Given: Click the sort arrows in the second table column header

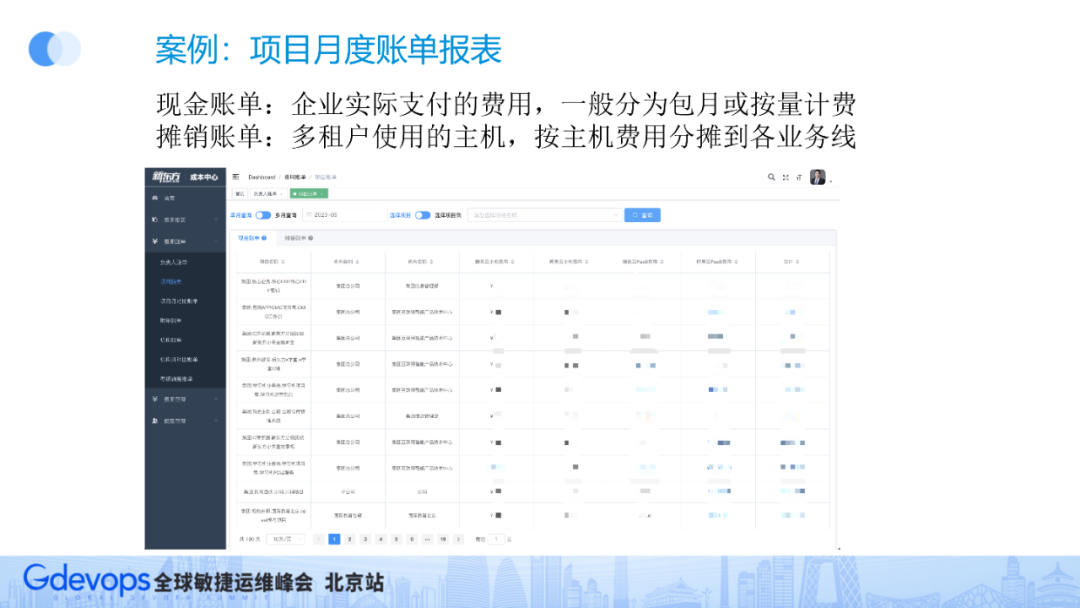Looking at the screenshot, I should coord(357,262).
